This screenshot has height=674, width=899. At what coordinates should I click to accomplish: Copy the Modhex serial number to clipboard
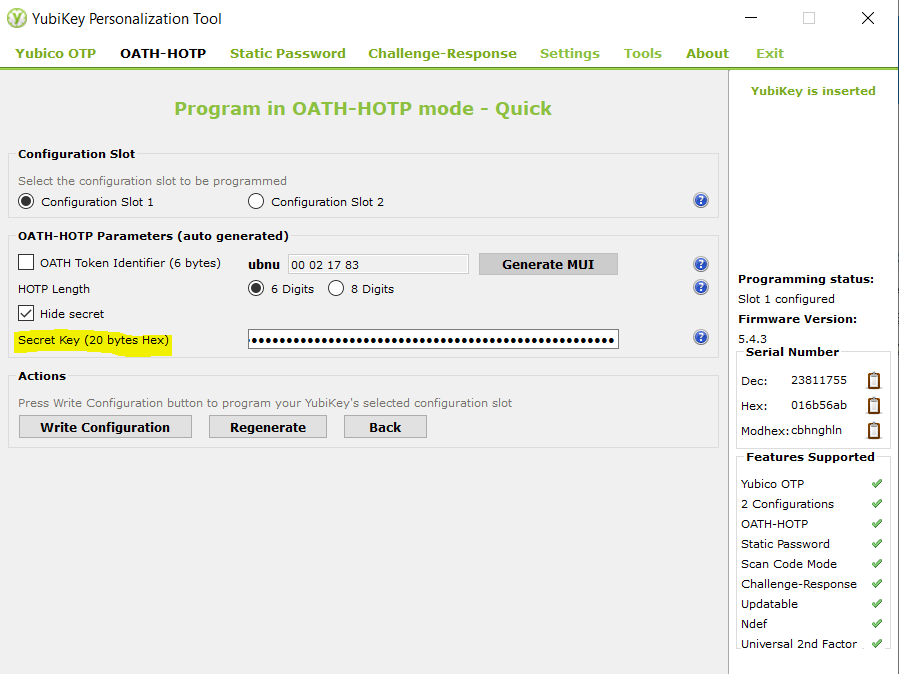[874, 430]
